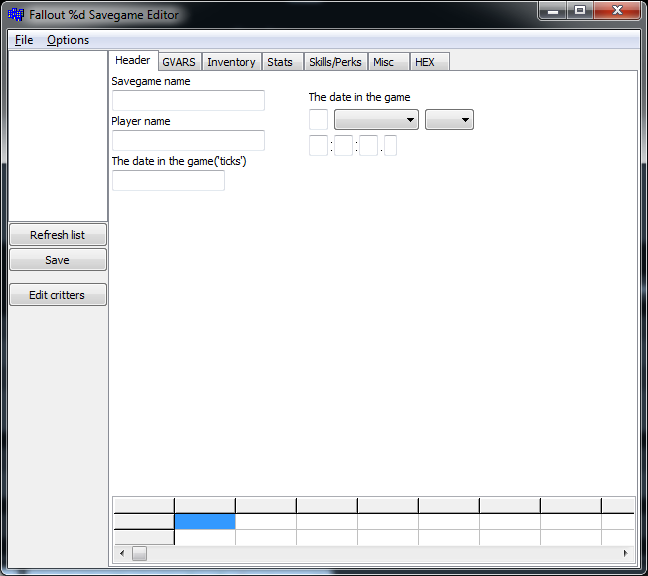Expand the month dropdown
The height and width of the screenshot is (576, 648).
[376, 120]
